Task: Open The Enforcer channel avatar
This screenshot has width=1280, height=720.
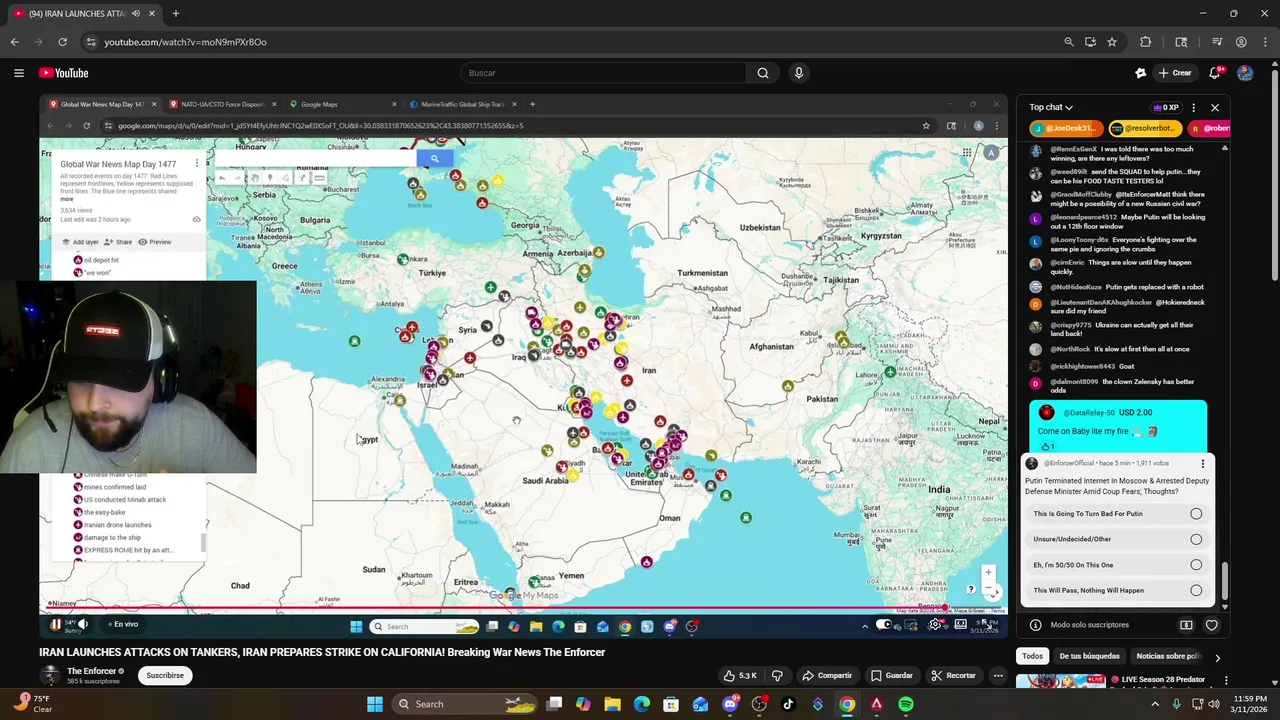Action: click(50, 676)
